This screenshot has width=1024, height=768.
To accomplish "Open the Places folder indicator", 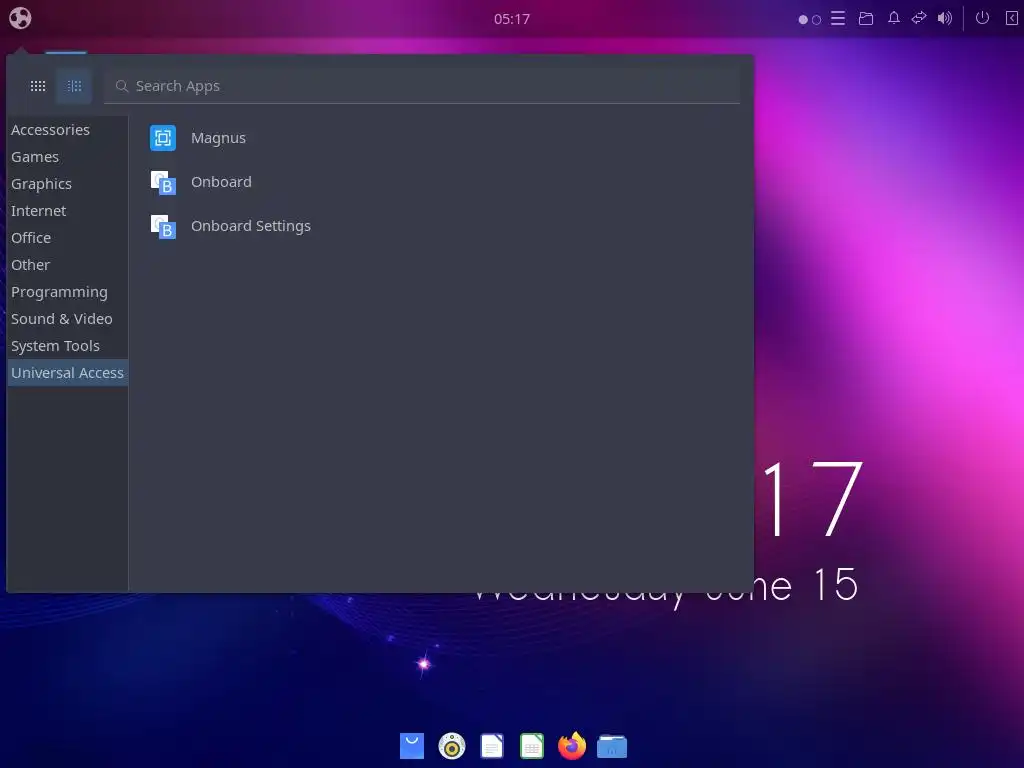I will click(866, 18).
